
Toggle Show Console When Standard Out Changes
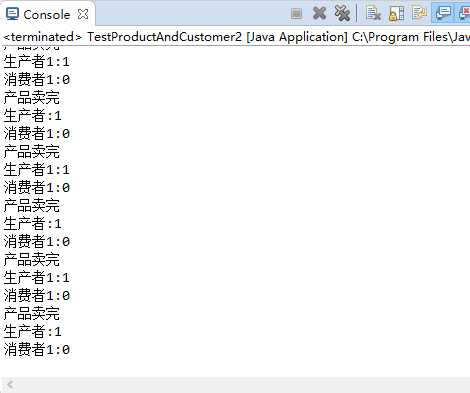[x=443, y=13]
